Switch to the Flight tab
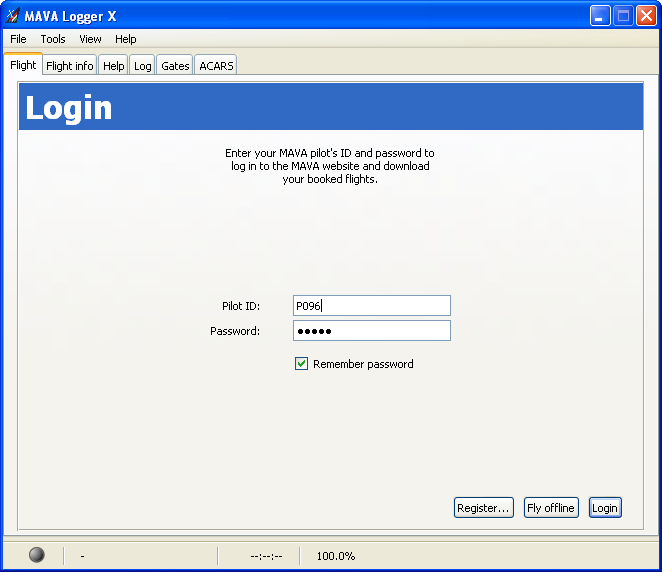This screenshot has width=662, height=572. point(23,65)
